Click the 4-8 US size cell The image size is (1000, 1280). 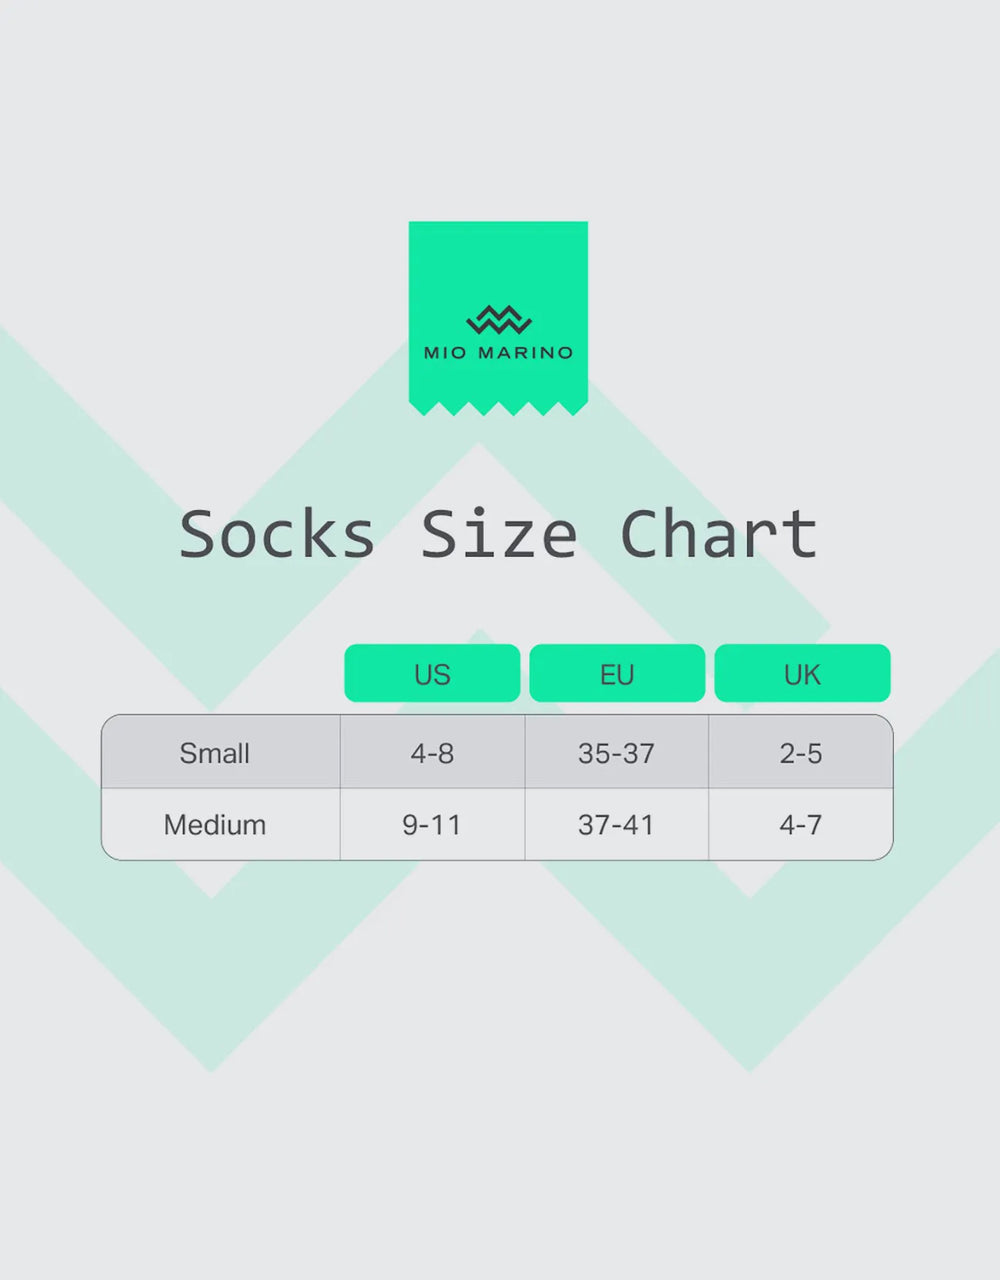pyautogui.click(x=432, y=753)
